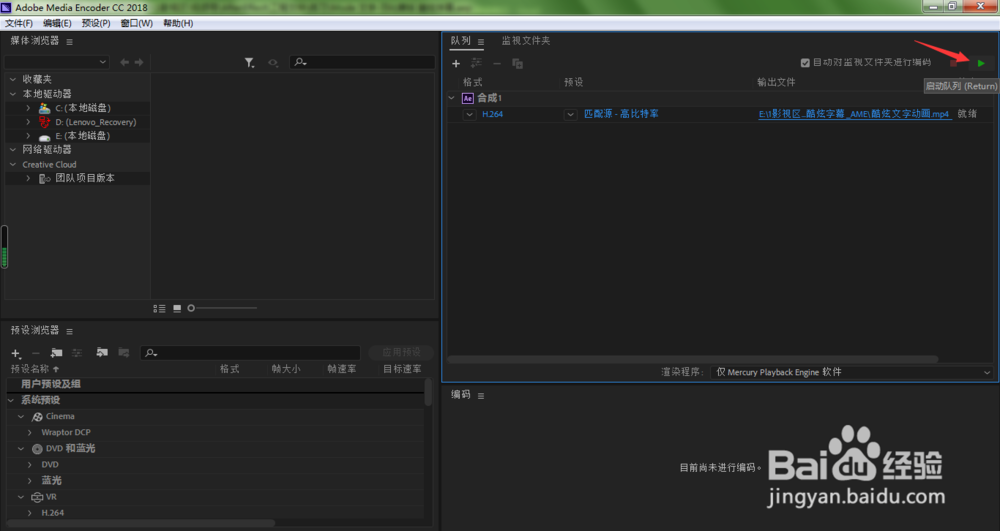Collapse the 合成1 queue item
Screen dimensions: 1000x531
click(x=452, y=98)
